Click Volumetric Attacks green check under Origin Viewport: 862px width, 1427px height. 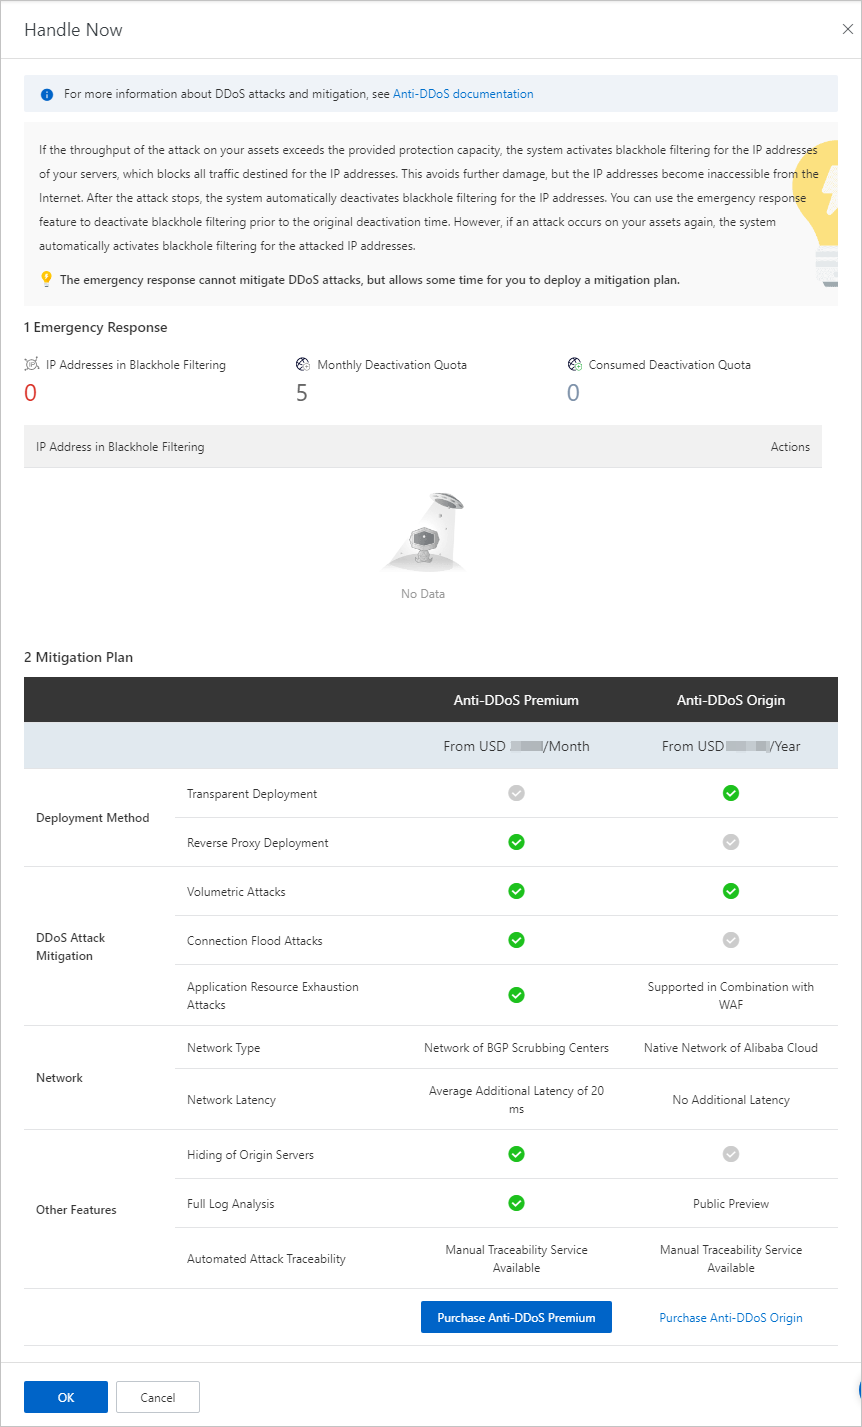731,891
